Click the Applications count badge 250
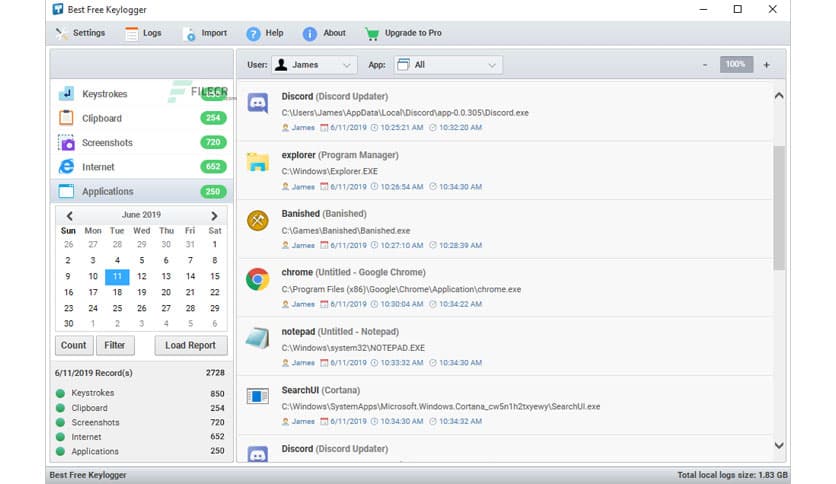Screen dimensions: 836x484 (213, 191)
